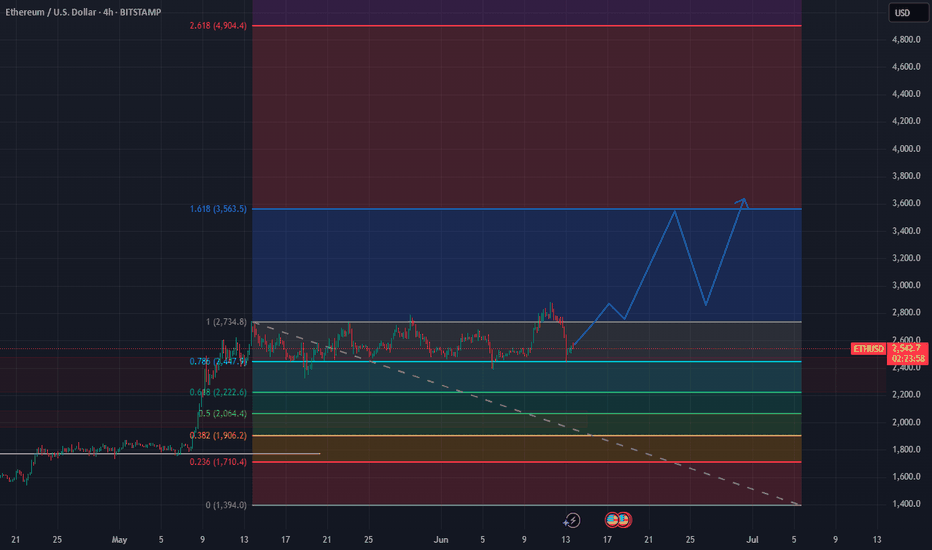This screenshot has height=550, width=932.
Task: Click the 4,400.0 price axis label
Action: tap(906, 94)
